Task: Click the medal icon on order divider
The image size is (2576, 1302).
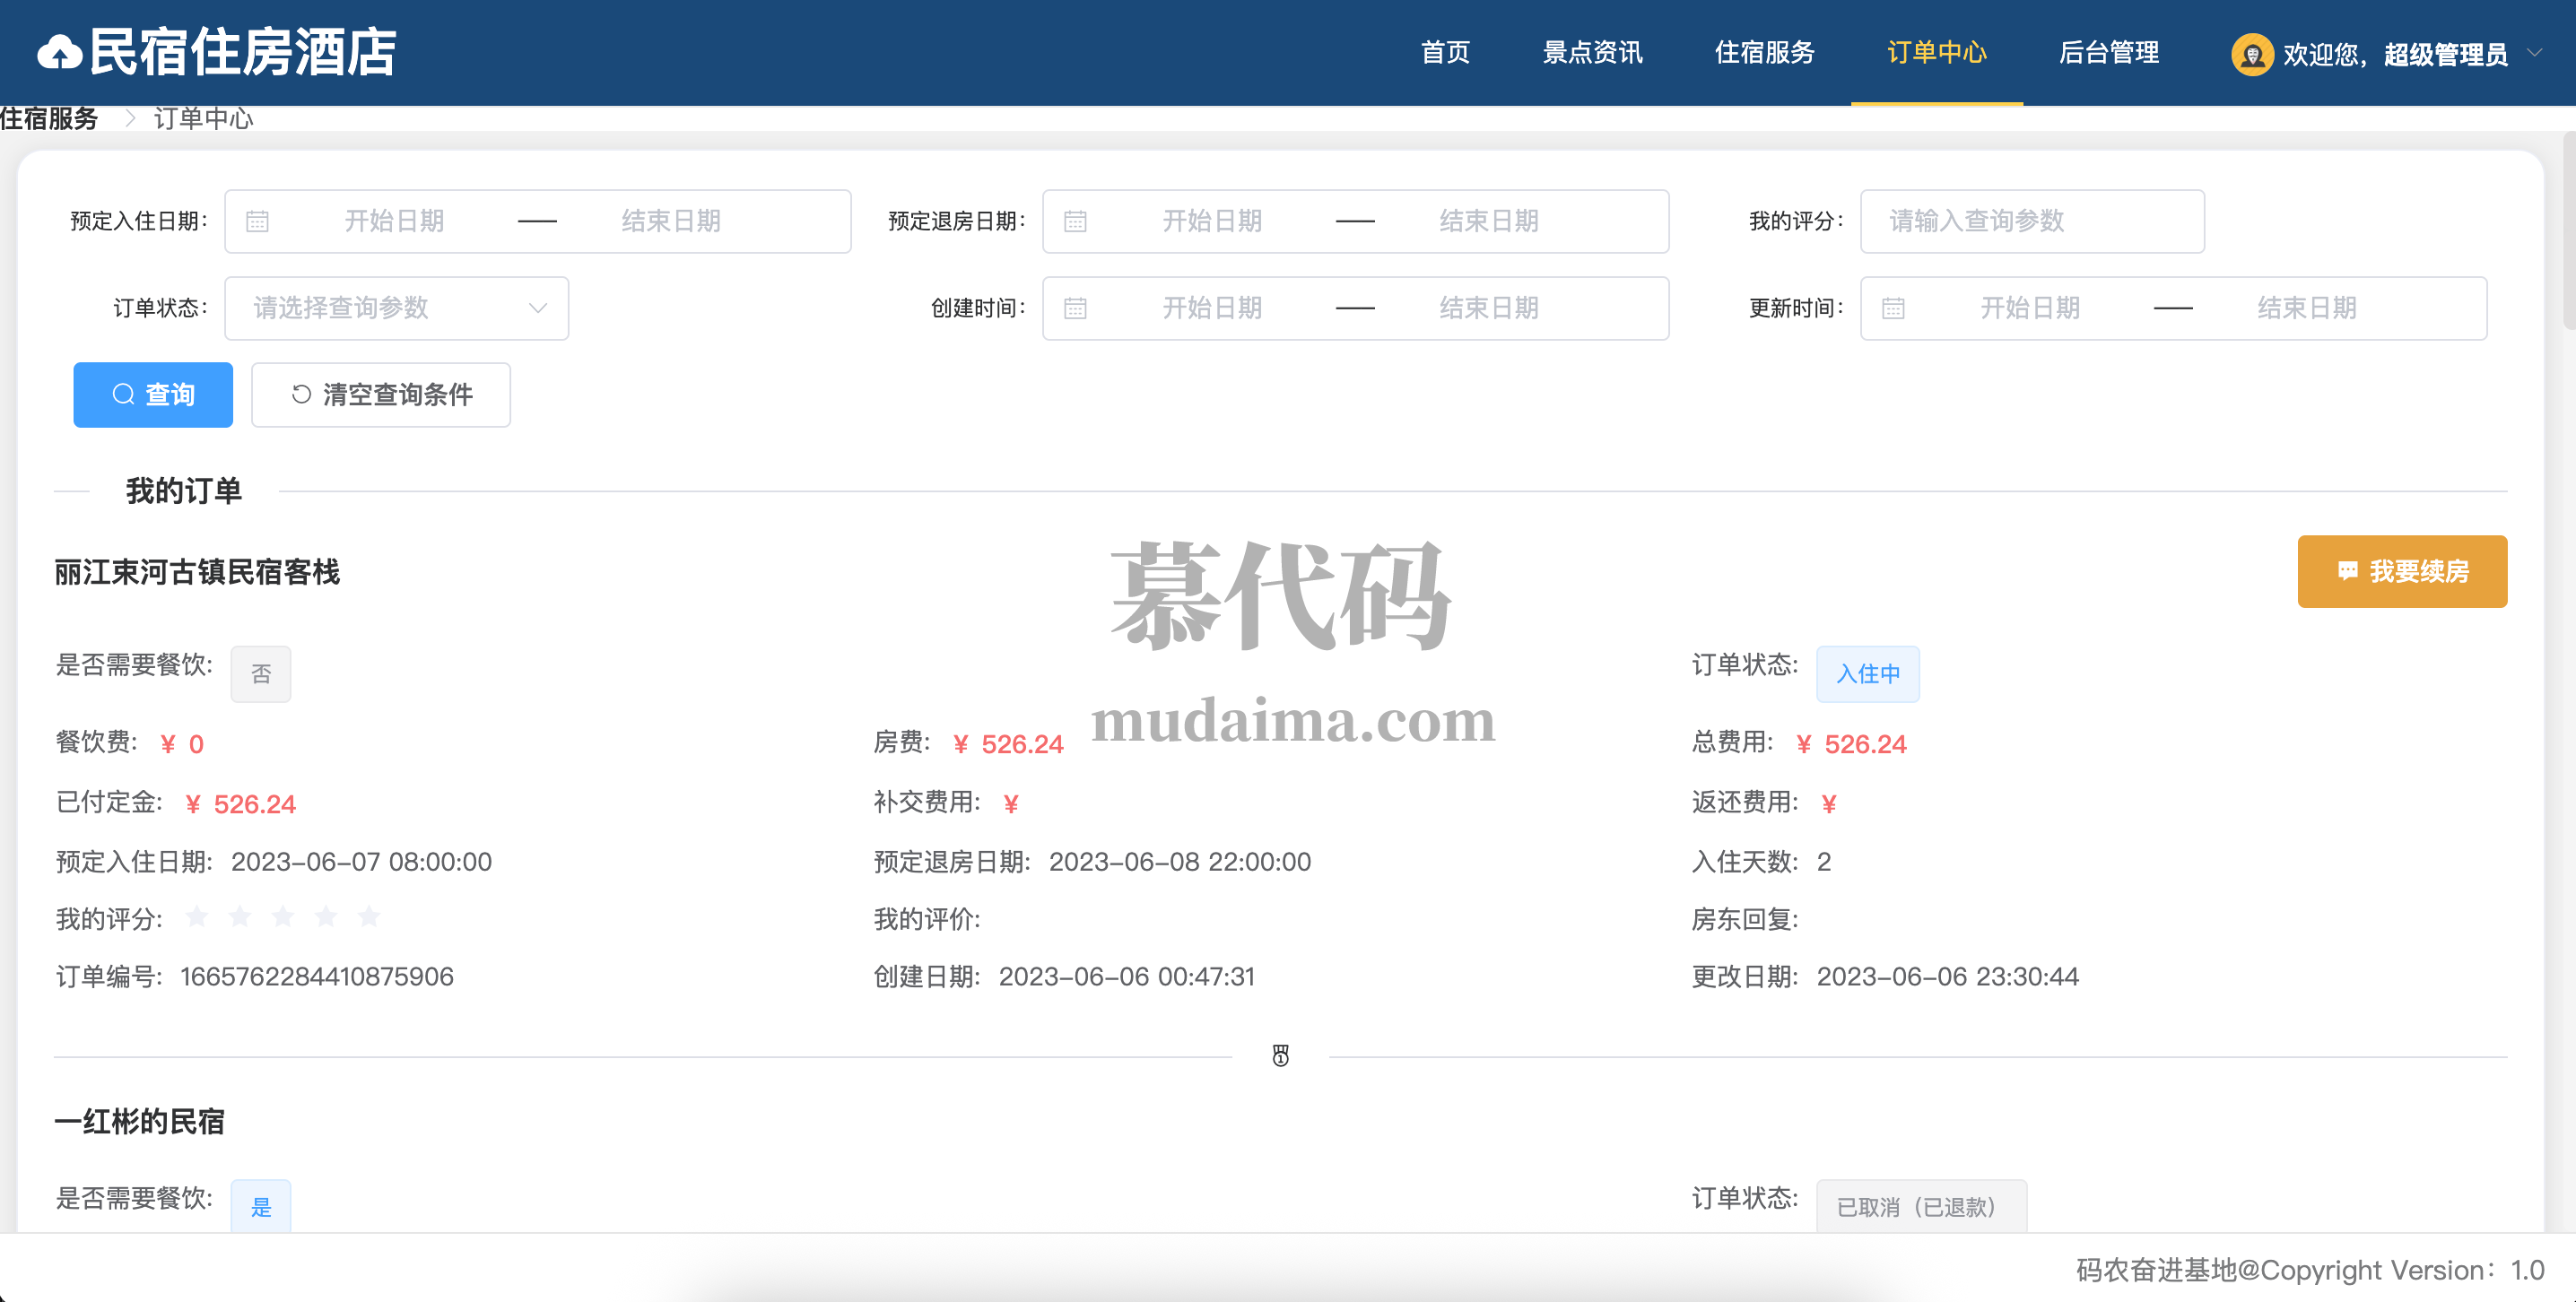Action: 1280,1056
